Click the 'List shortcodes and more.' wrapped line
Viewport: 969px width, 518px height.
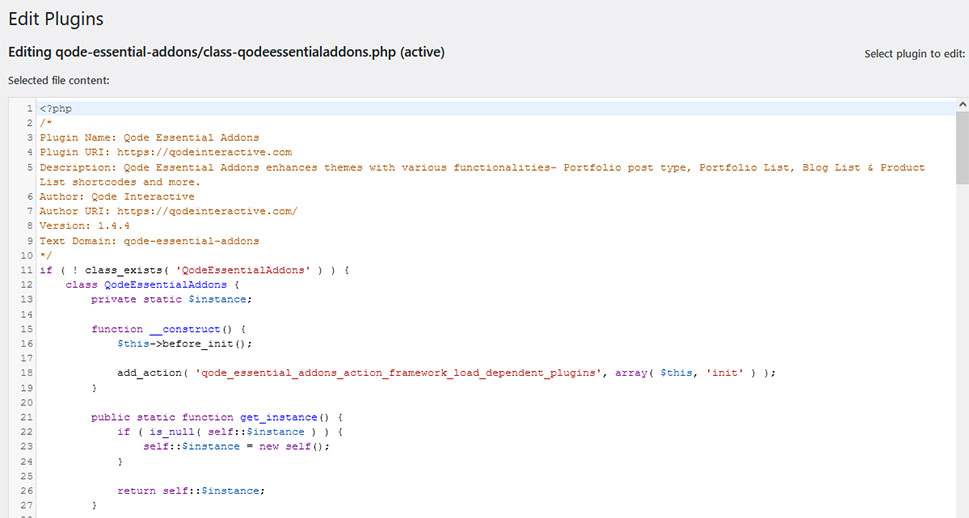click(x=120, y=182)
